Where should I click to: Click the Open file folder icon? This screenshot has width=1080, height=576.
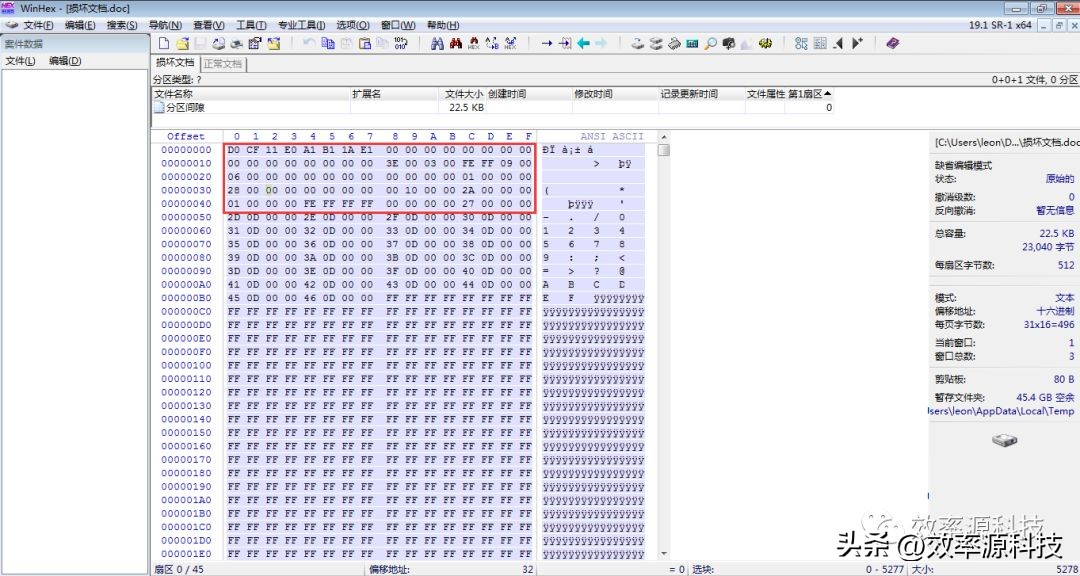click(183, 43)
